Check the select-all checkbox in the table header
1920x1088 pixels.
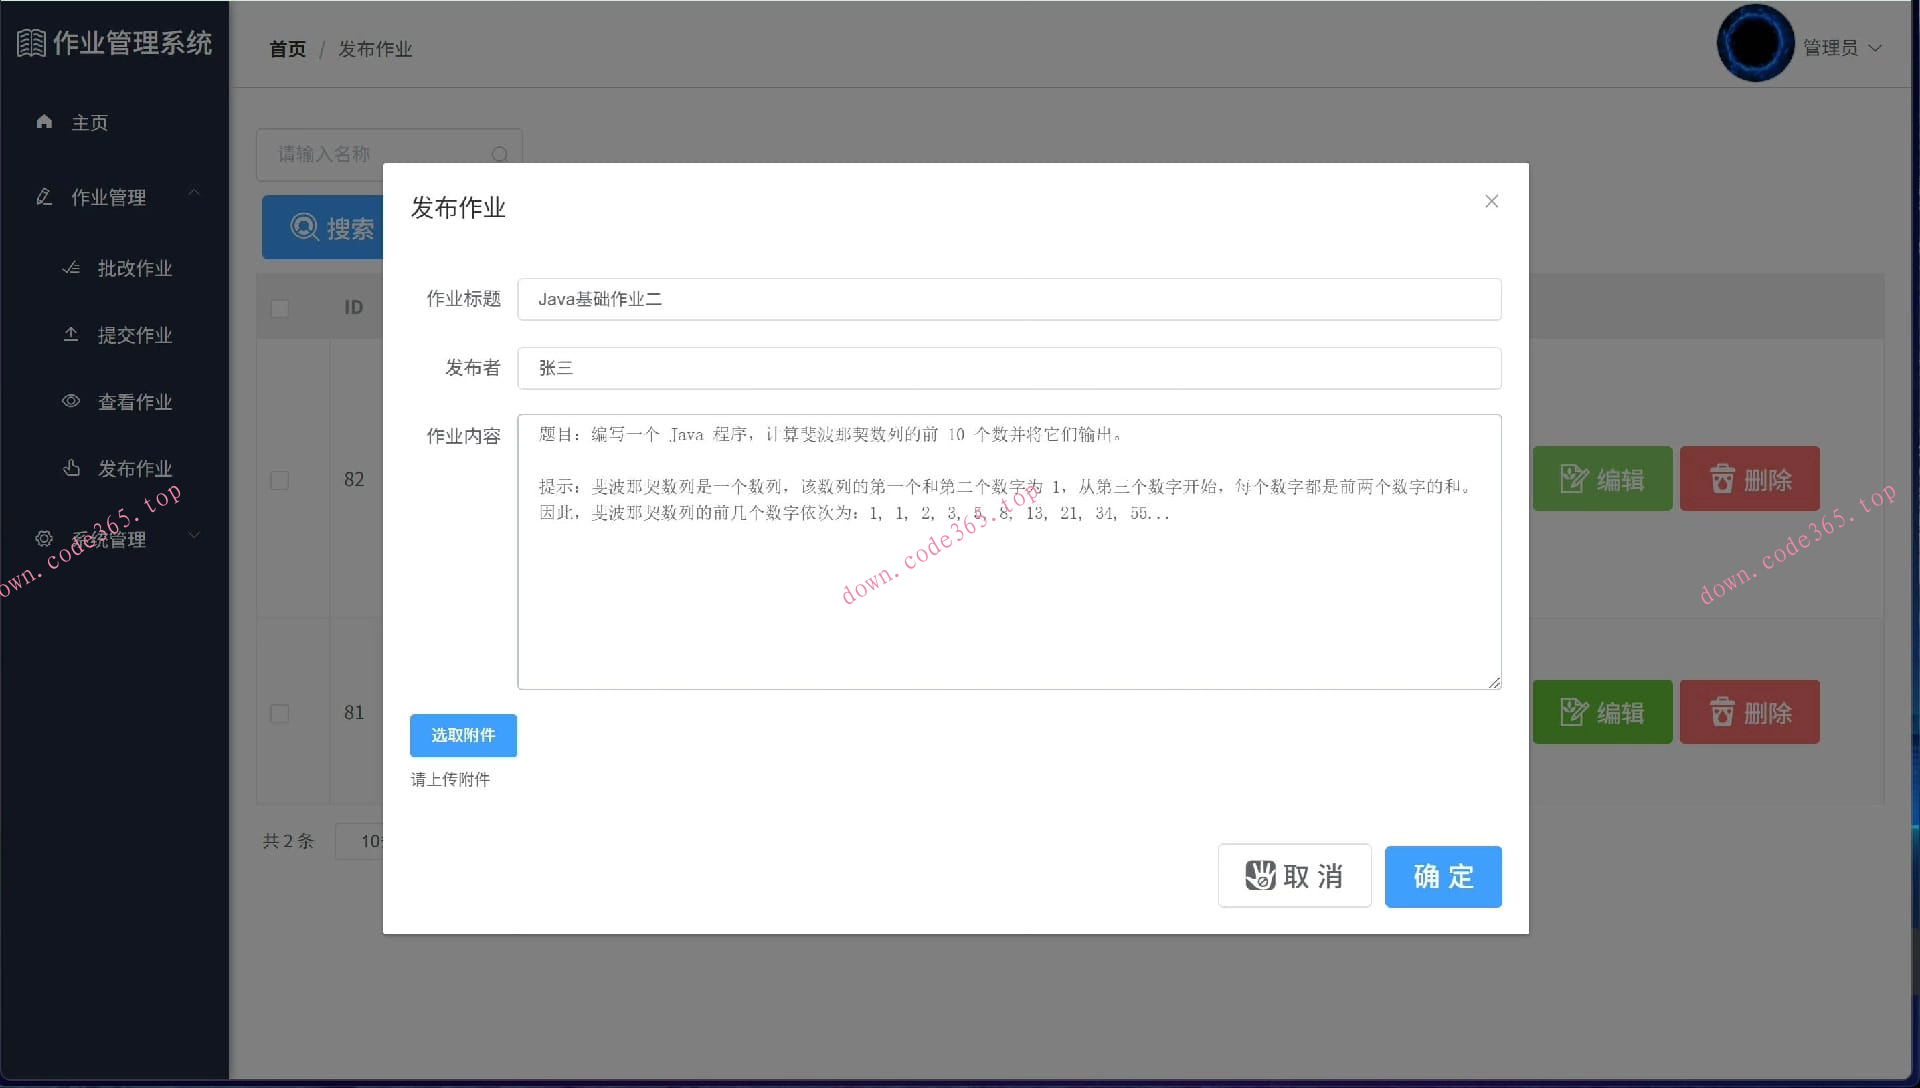point(280,308)
